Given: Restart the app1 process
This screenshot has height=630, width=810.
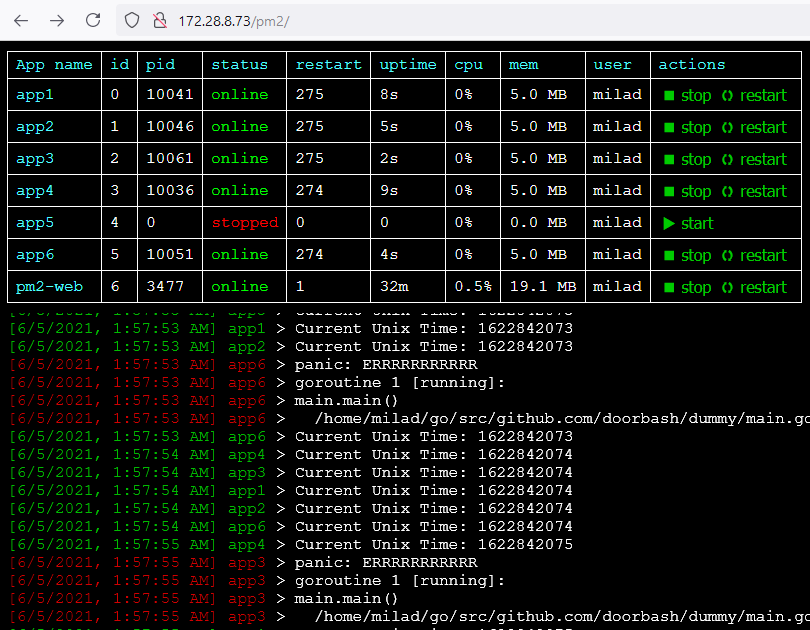Looking at the screenshot, I should [754, 96].
